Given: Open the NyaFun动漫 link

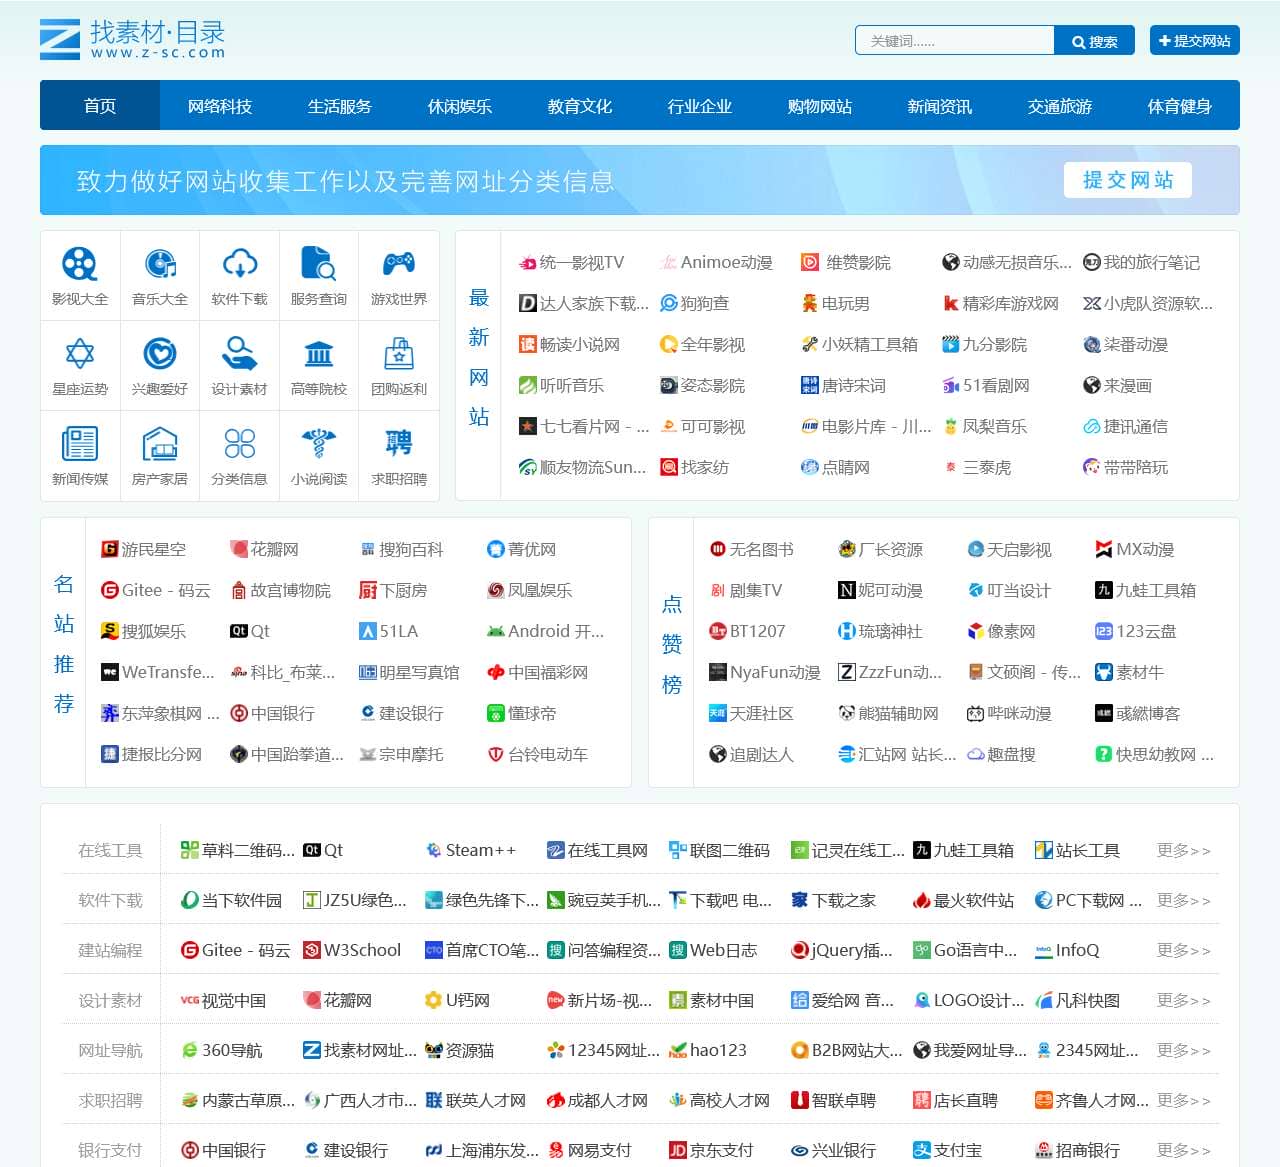Looking at the screenshot, I should coord(775,672).
